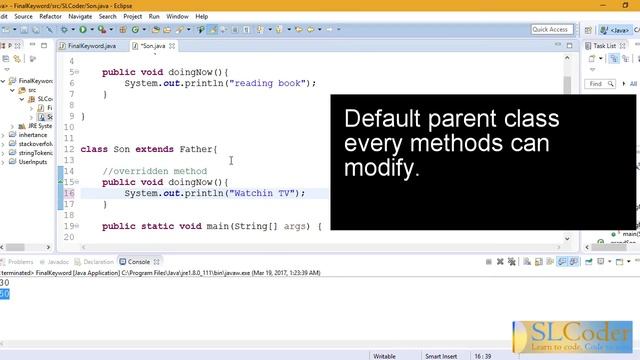Image resolution: width=640 pixels, height=360 pixels.
Task: Click the Clear Console icon
Action: click(x=527, y=262)
